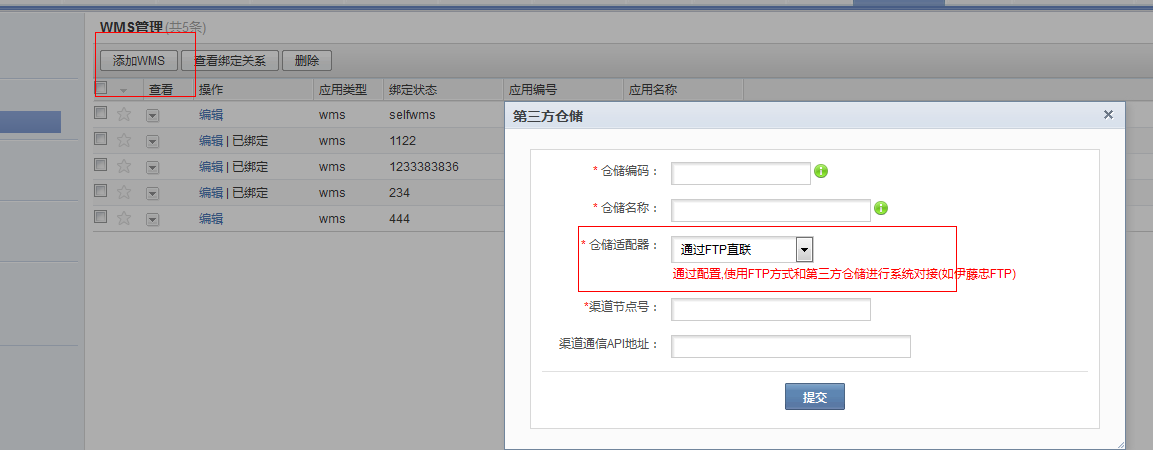Mark the 1233383836 row with star
This screenshot has width=1153, height=450.
pos(124,166)
